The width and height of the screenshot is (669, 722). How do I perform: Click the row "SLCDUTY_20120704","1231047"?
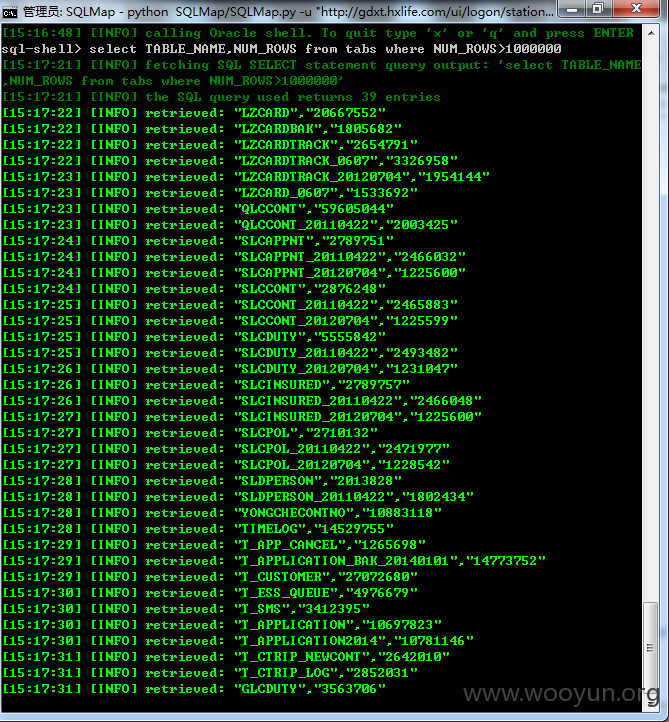[230, 368]
